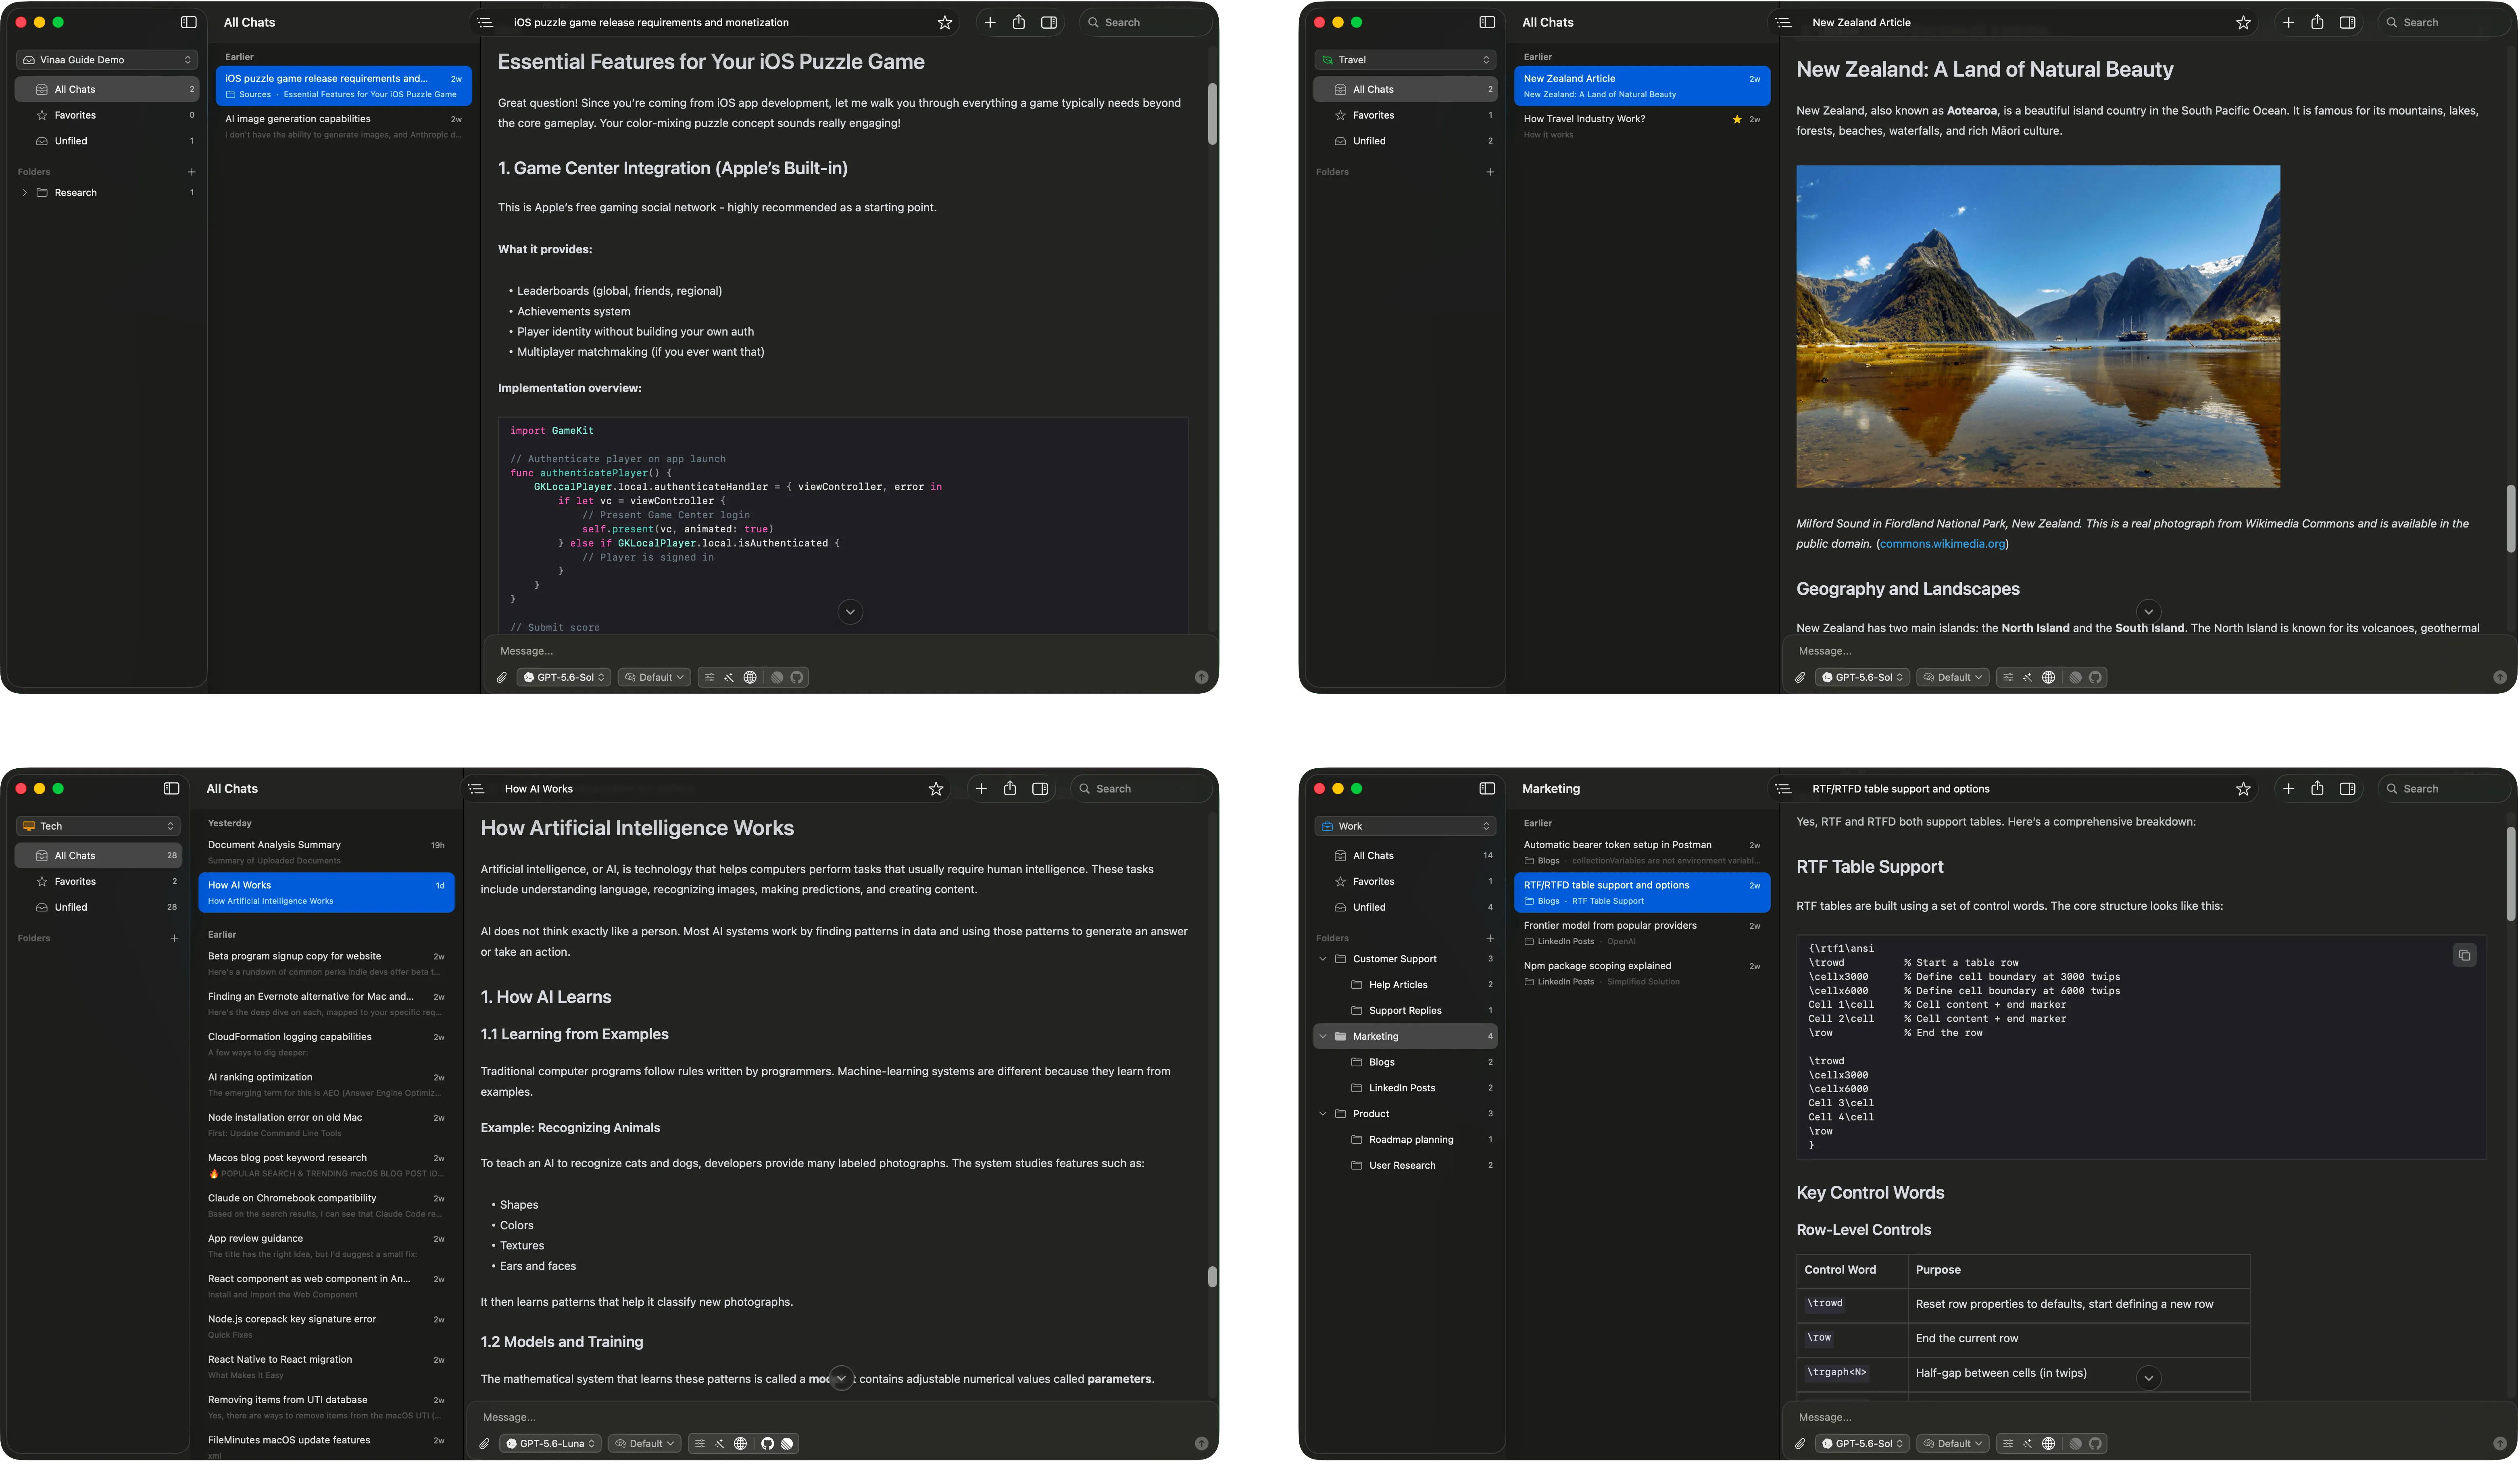The width and height of the screenshot is (2520, 1466).
Task: Click paperclip icon in How AI Works window
Action: (484, 1443)
